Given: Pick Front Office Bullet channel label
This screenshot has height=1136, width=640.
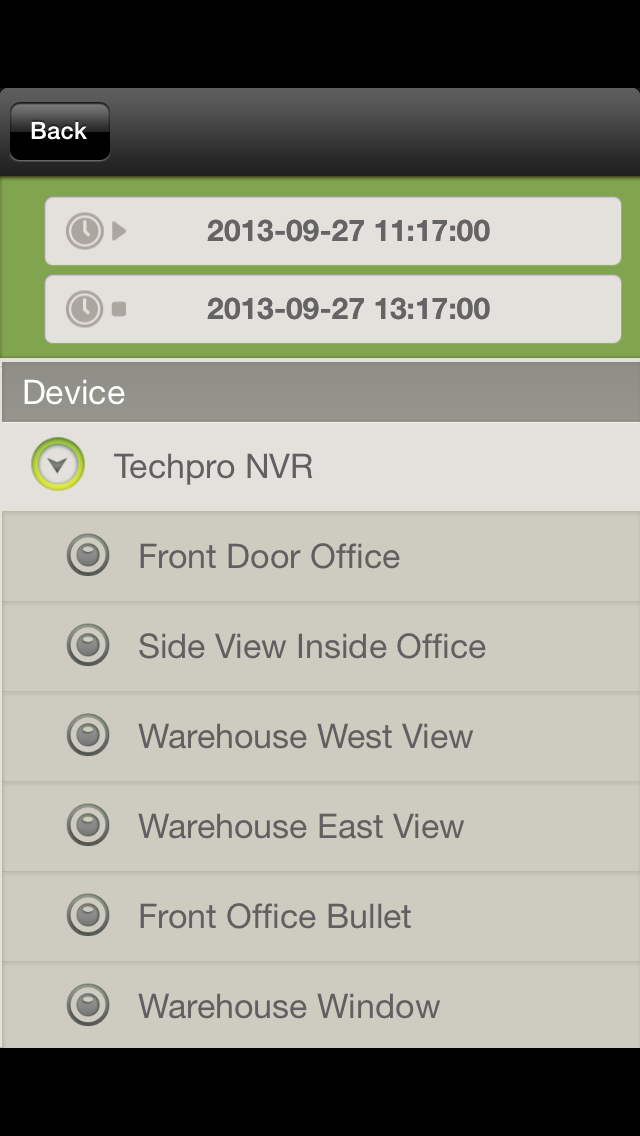Looking at the screenshot, I should click(275, 916).
